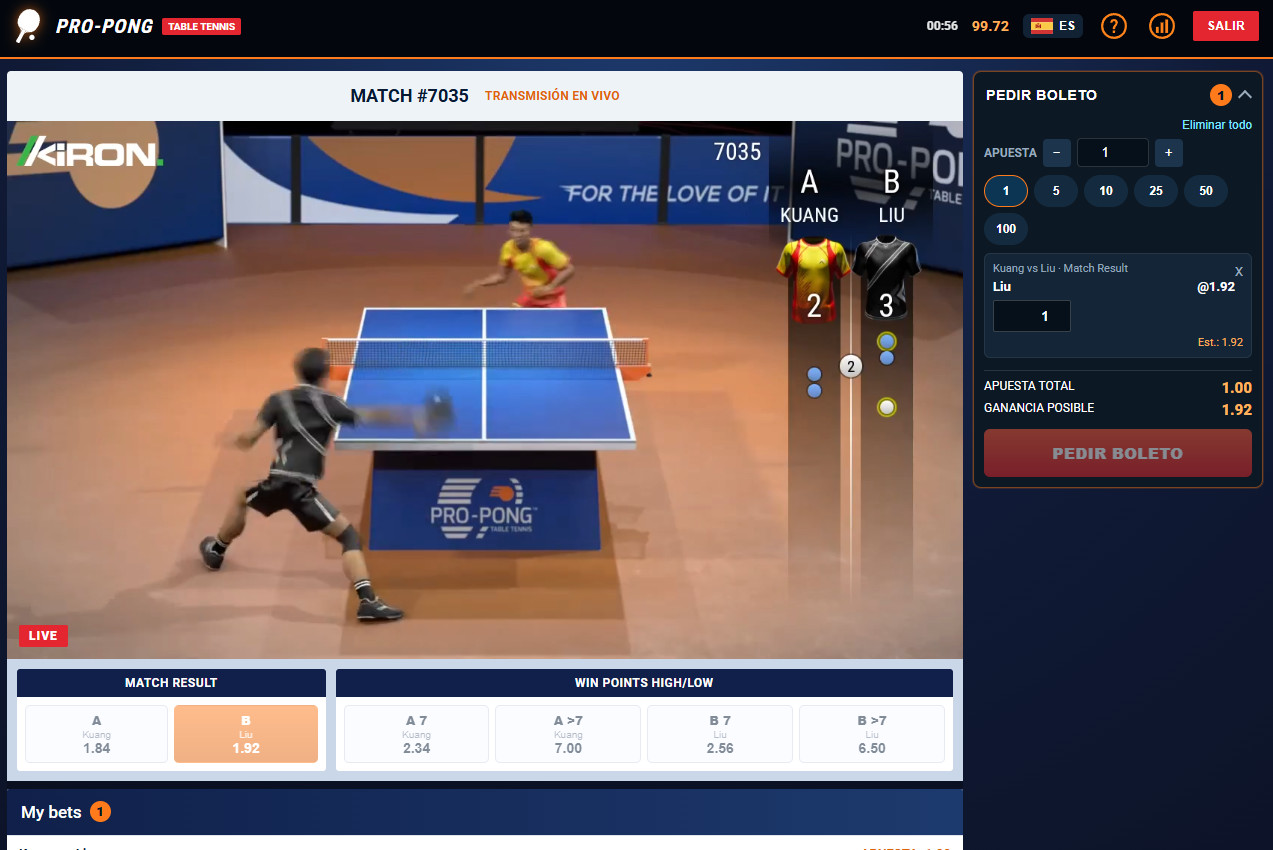The height and width of the screenshot is (850, 1273).
Task: Select the 5 stake chip
Action: point(1056,191)
